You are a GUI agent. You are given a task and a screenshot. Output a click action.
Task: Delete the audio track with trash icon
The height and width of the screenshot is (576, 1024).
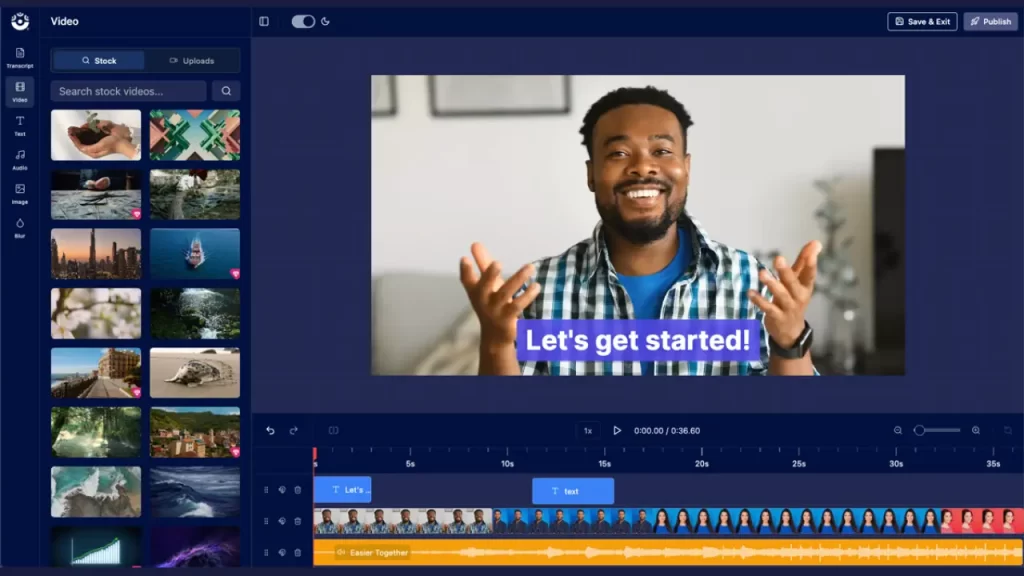click(x=298, y=552)
